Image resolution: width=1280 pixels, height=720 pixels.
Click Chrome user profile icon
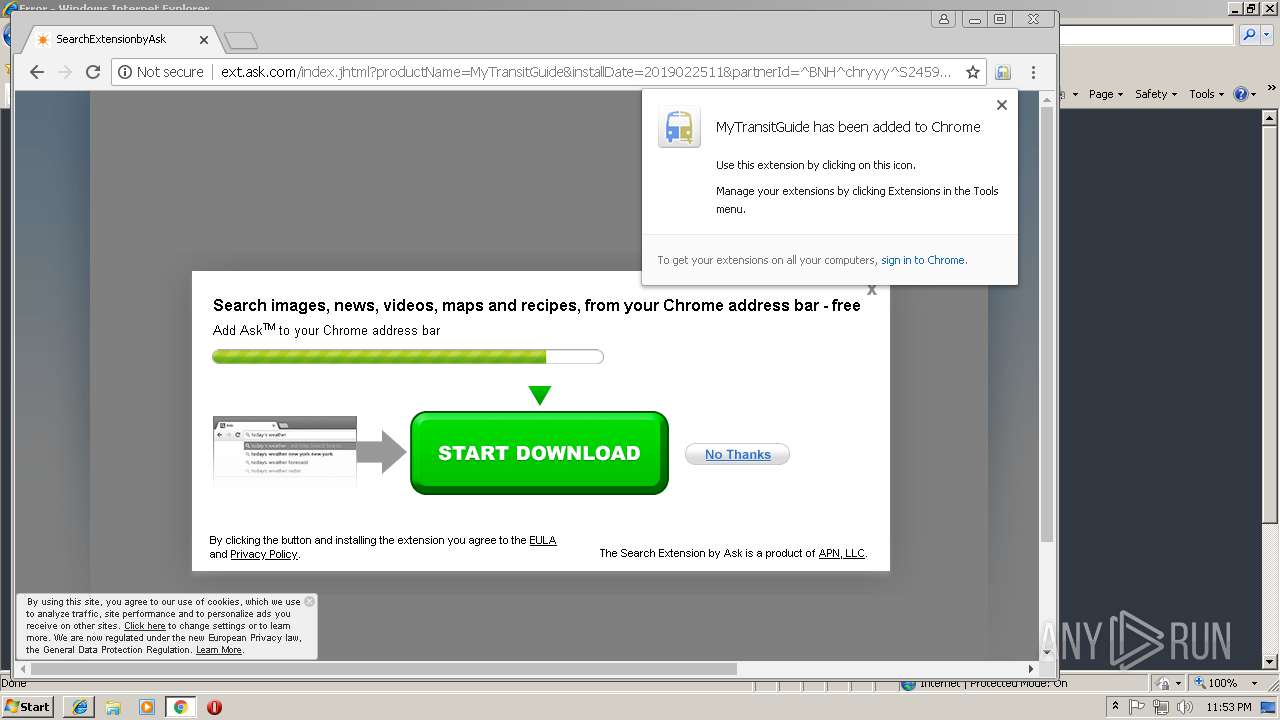[x=943, y=19]
